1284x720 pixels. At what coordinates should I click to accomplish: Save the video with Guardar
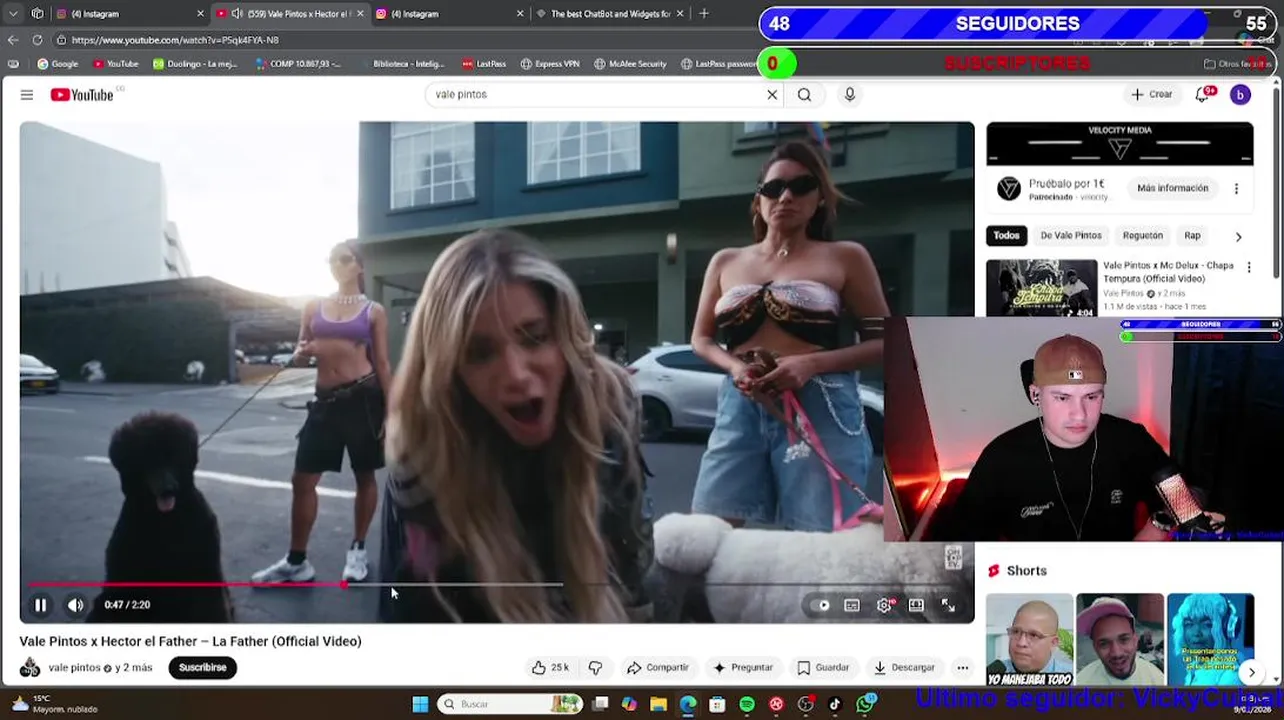click(823, 667)
